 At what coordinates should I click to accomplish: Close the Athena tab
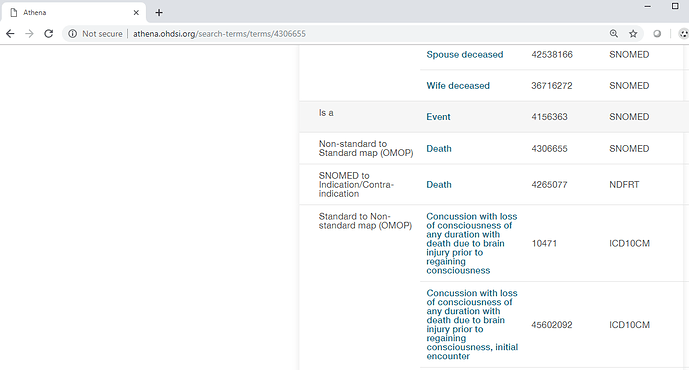coord(136,12)
